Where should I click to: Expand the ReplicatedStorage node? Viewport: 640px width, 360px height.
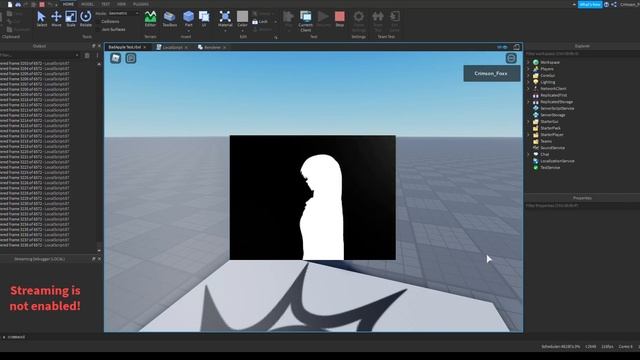[x=529, y=102]
